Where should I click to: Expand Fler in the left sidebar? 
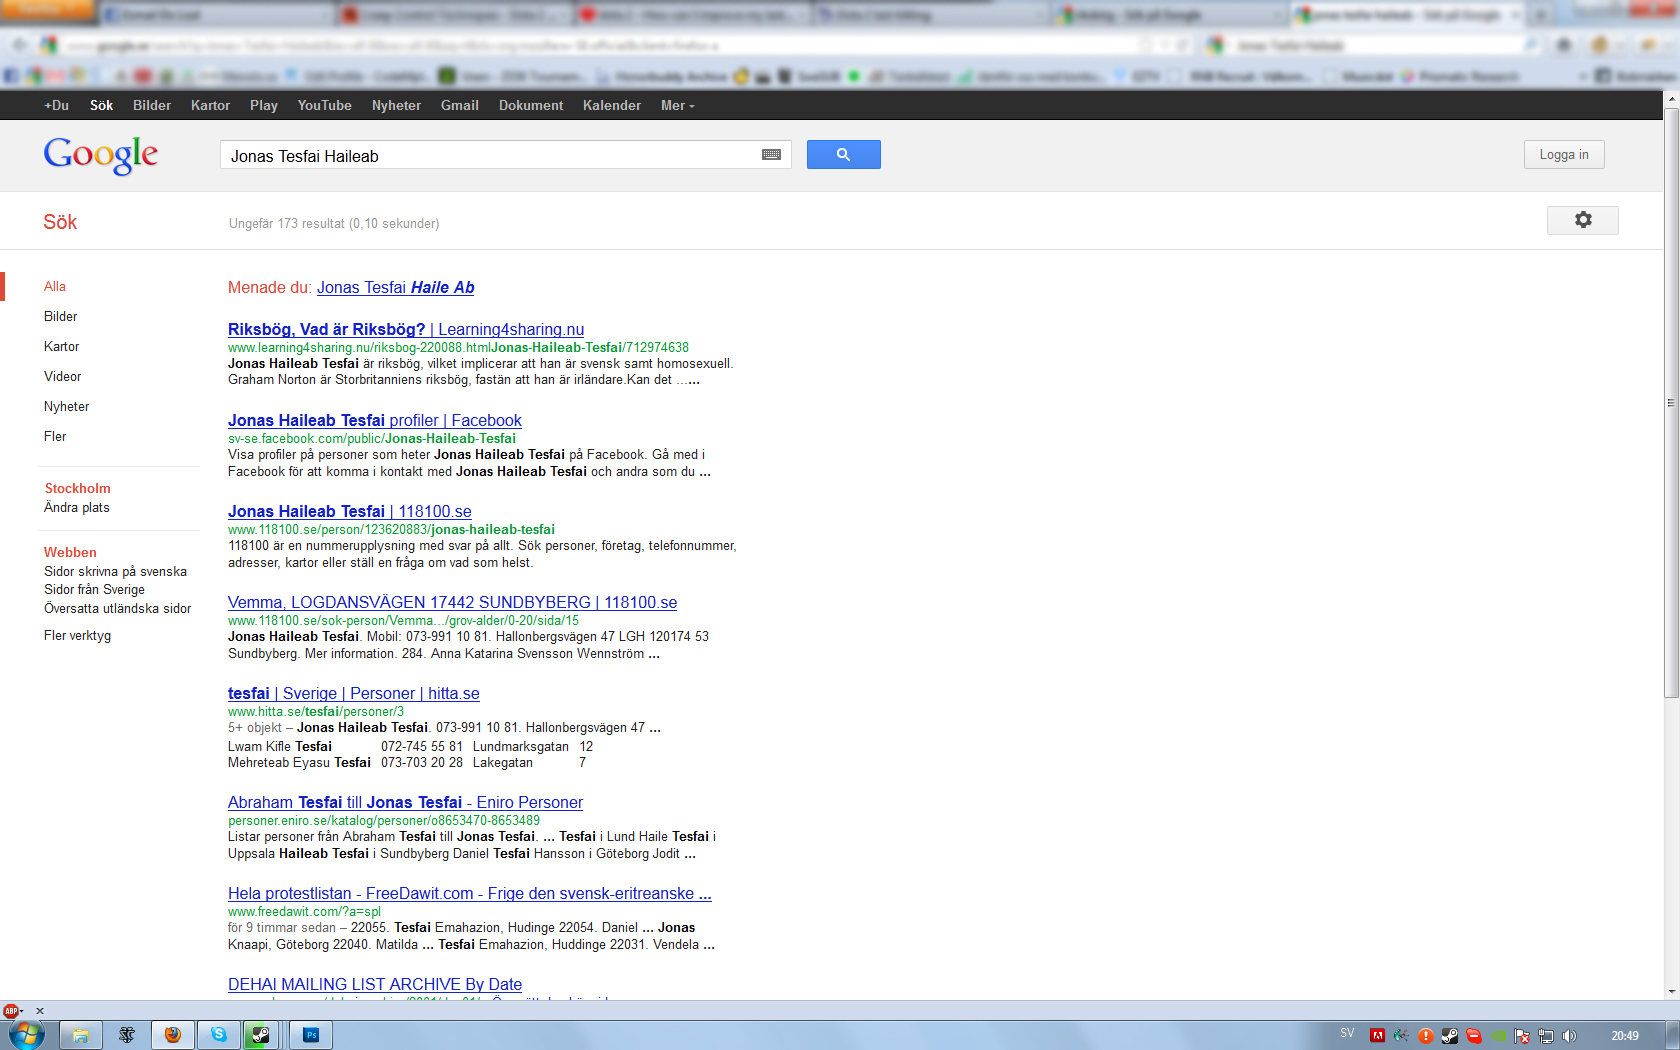point(55,437)
